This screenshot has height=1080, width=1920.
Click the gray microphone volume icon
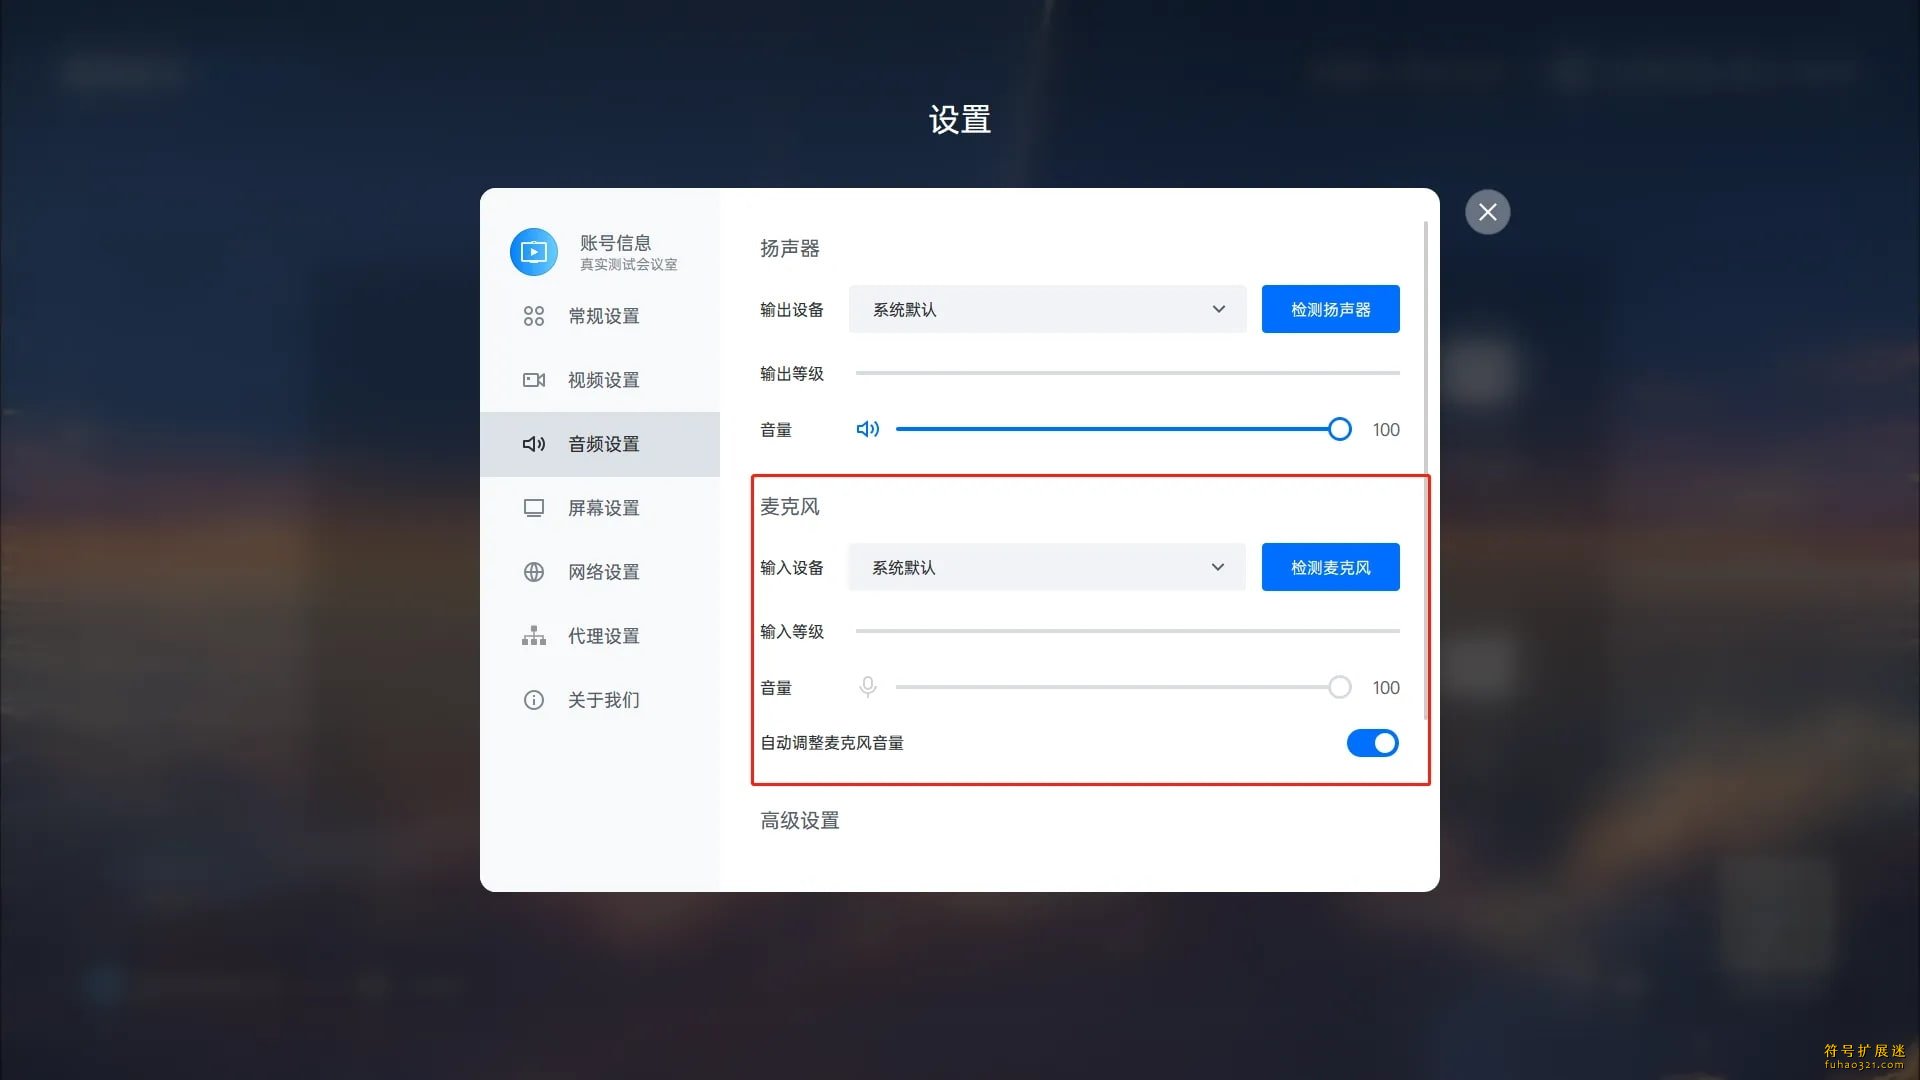click(867, 687)
